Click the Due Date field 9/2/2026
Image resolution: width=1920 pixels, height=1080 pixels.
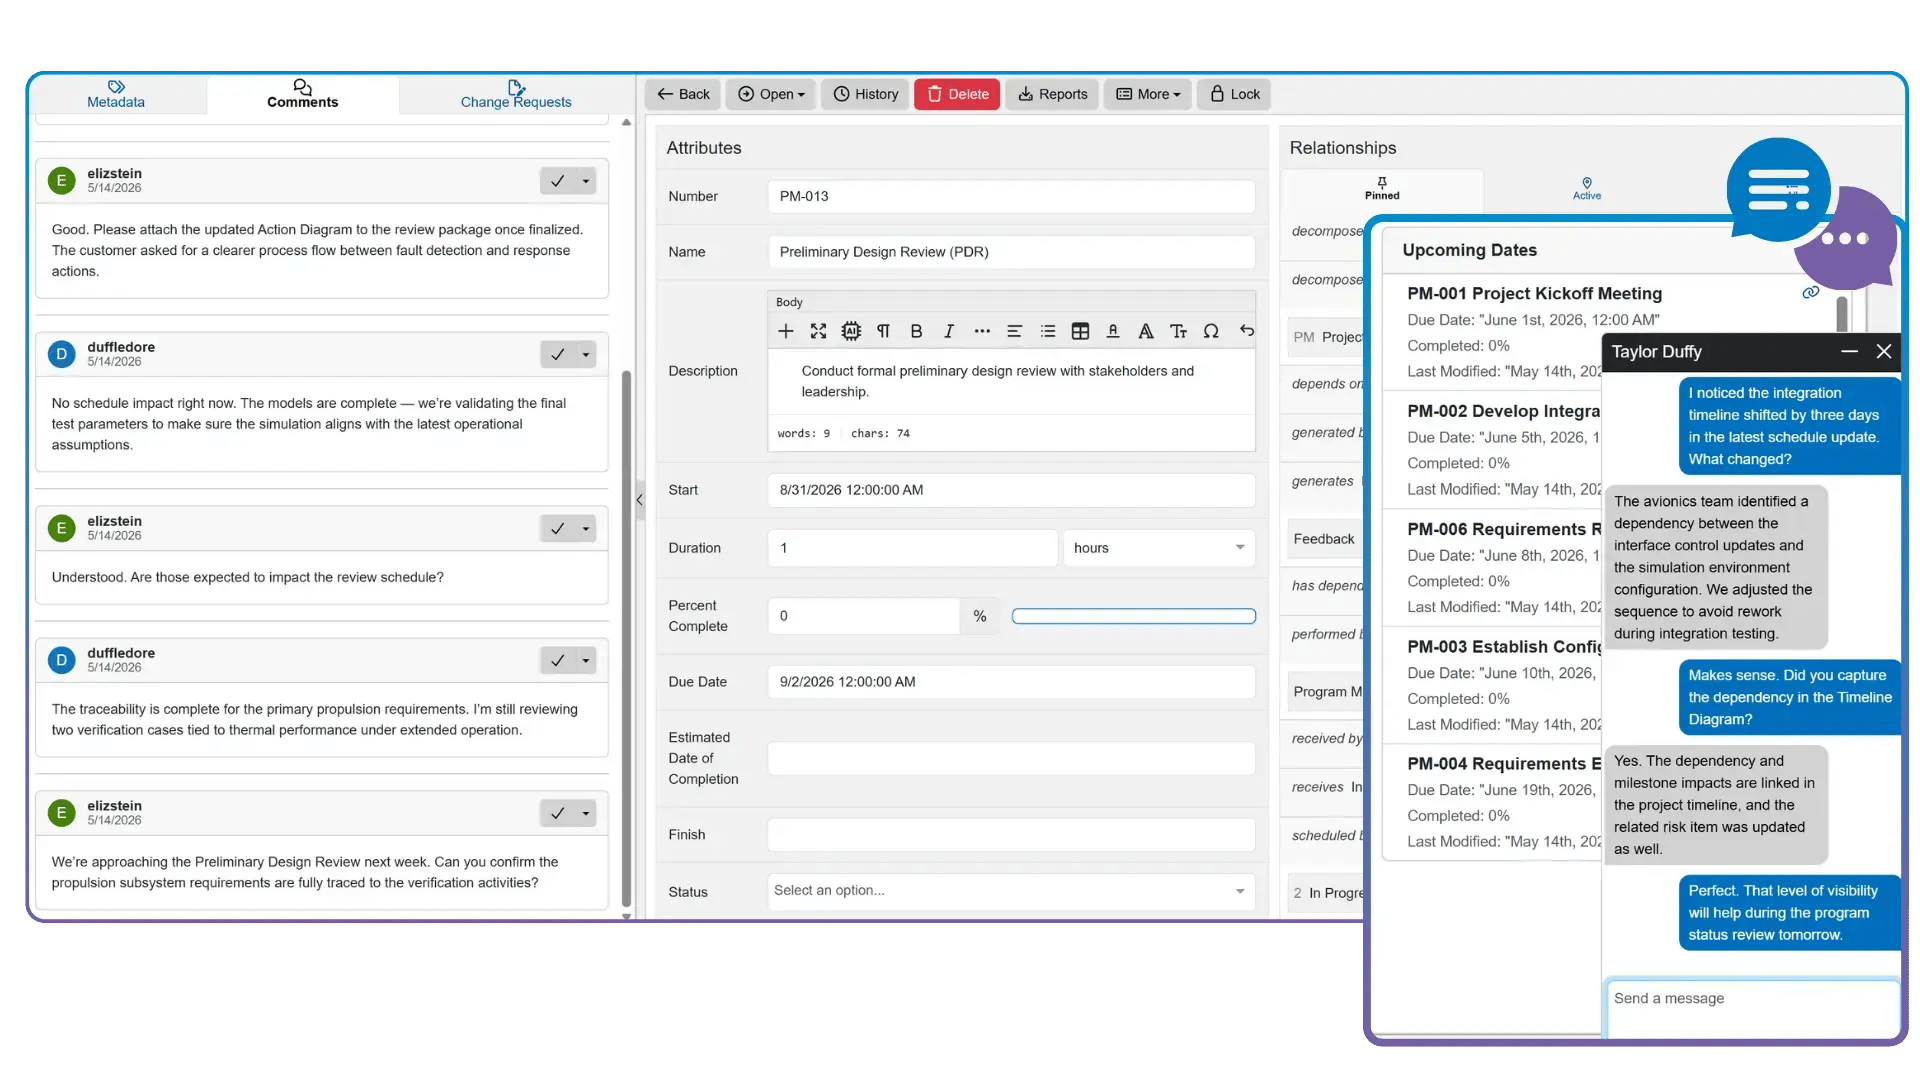coord(1011,682)
